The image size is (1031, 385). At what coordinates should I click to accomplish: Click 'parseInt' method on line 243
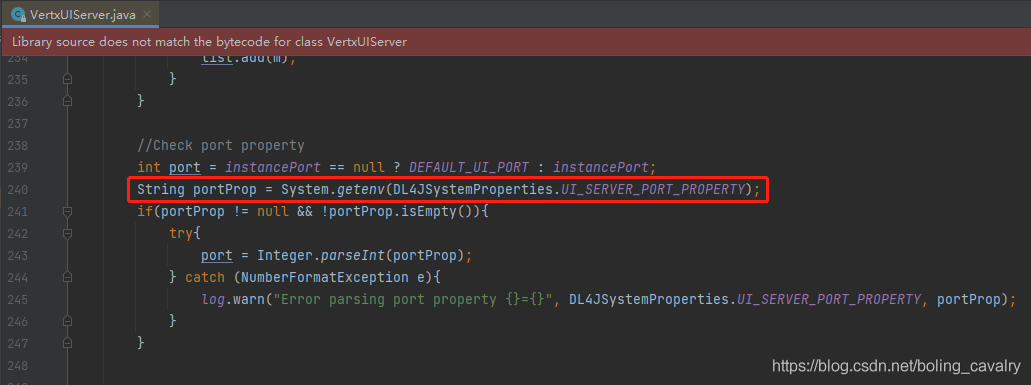(x=353, y=256)
